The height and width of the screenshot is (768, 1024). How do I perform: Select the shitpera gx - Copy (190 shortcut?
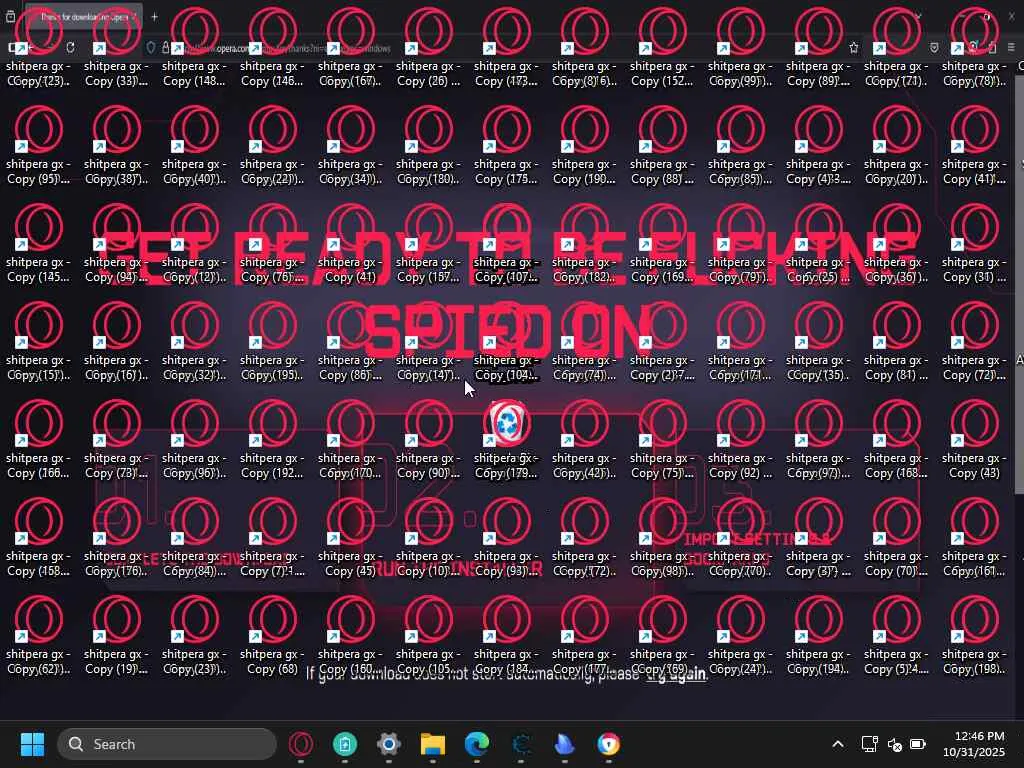point(584,145)
